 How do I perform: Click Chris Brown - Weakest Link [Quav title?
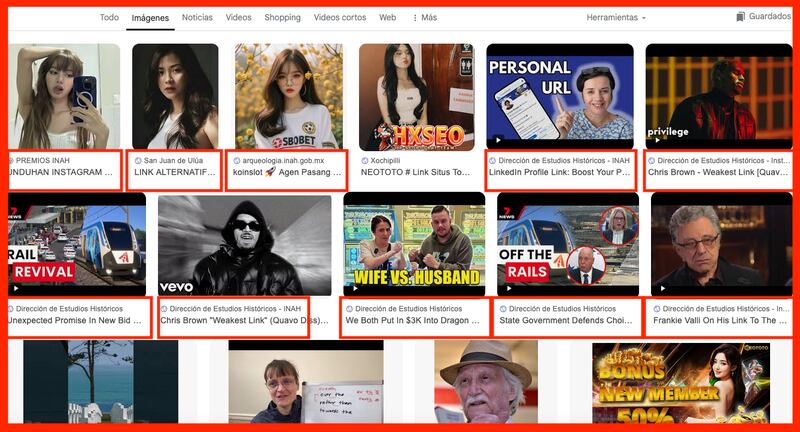coord(718,172)
